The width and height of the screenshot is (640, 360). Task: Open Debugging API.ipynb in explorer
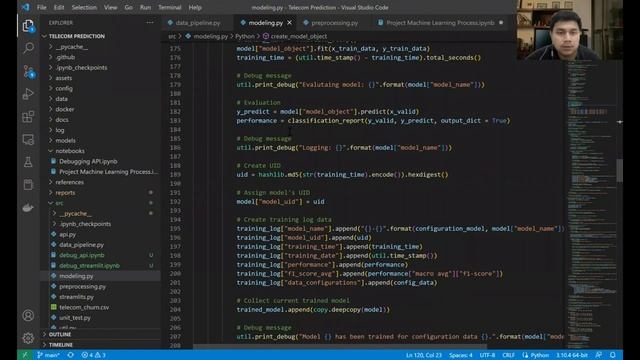88,161
